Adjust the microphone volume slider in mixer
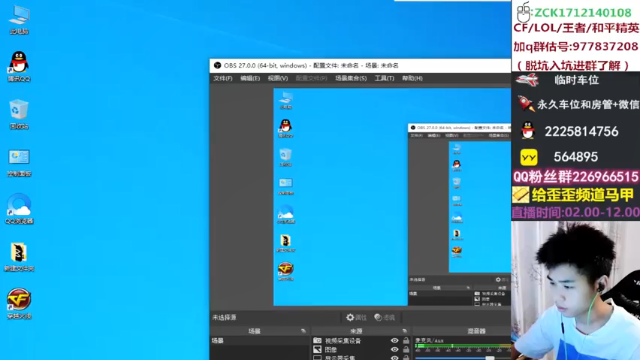 [x=490, y=358]
